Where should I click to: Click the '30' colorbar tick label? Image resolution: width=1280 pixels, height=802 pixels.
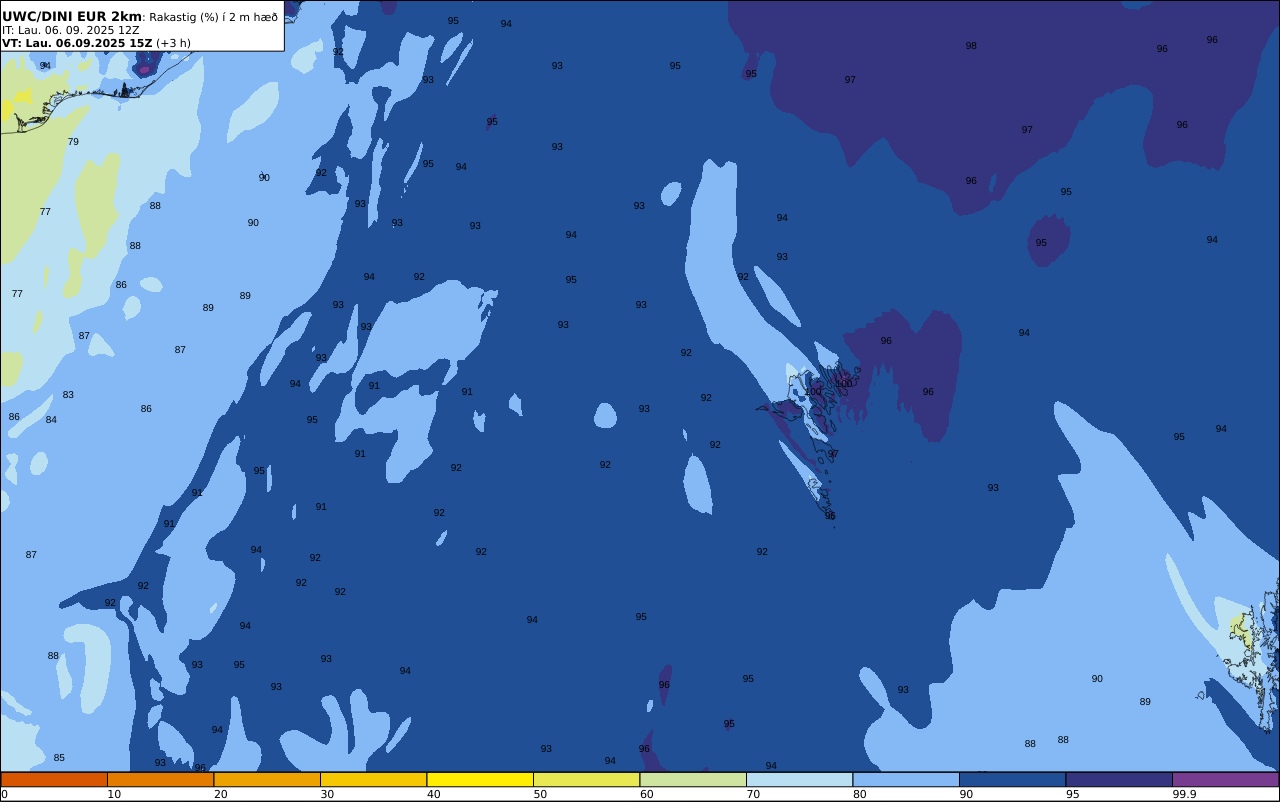point(327,794)
